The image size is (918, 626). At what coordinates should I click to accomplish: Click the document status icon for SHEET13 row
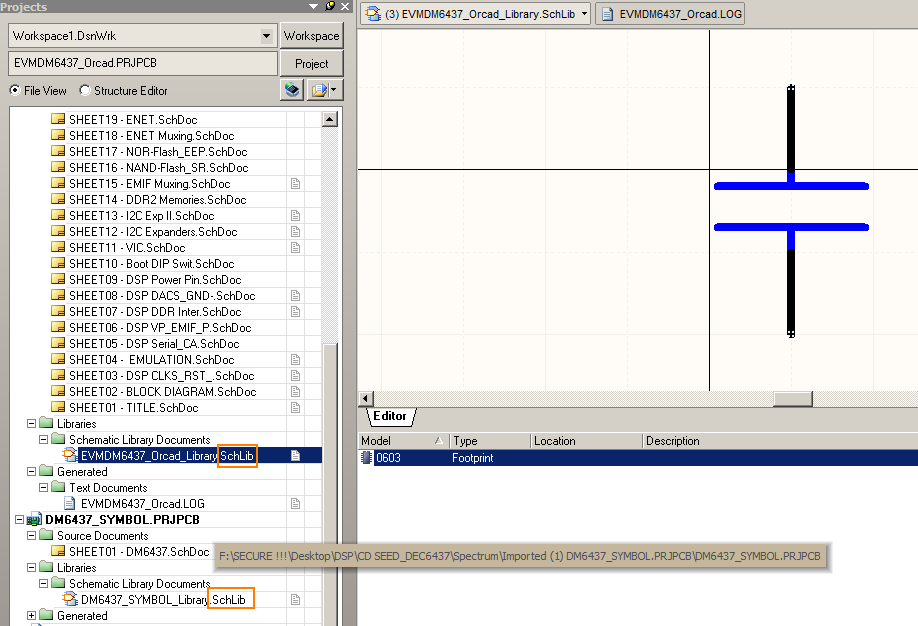point(296,216)
